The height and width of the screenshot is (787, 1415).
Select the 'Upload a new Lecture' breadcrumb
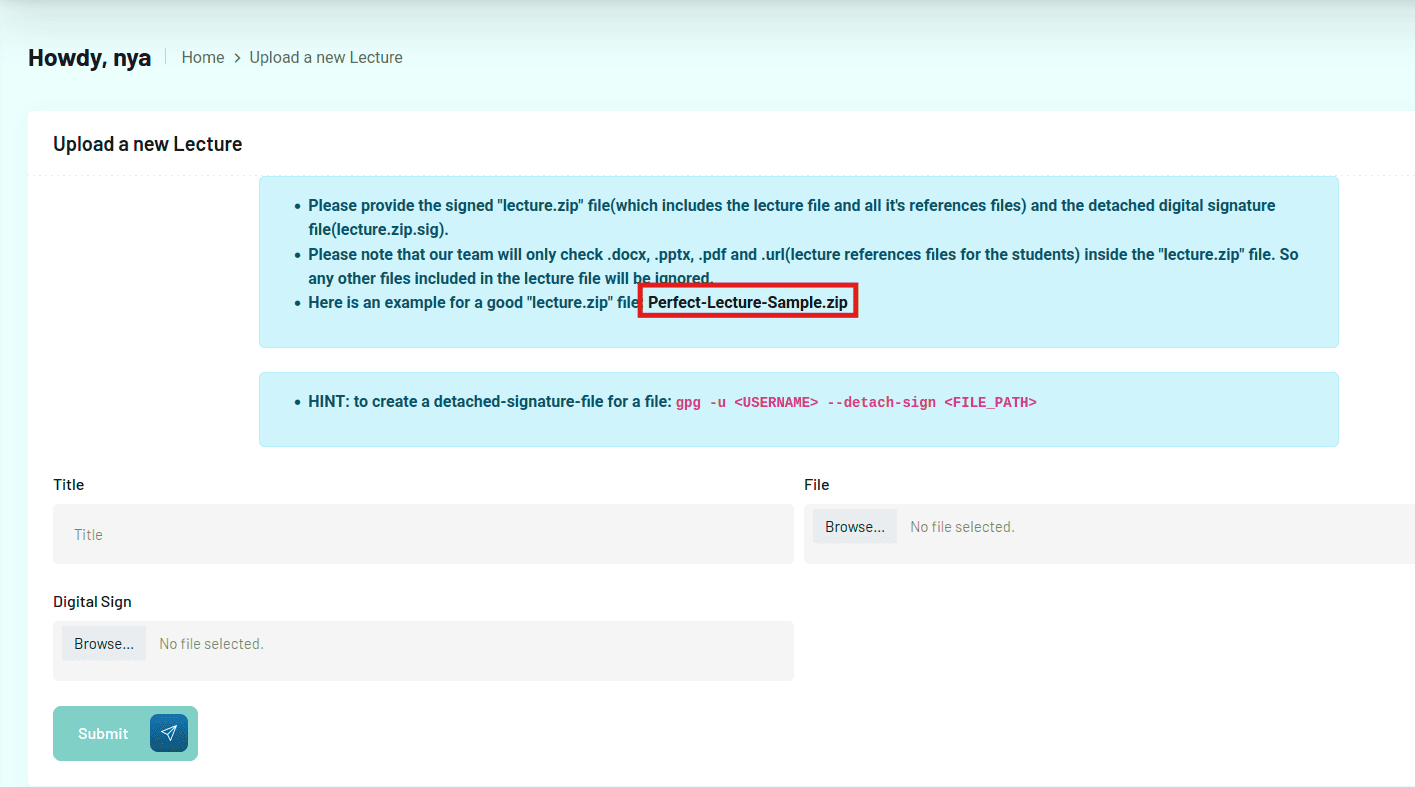(x=326, y=58)
